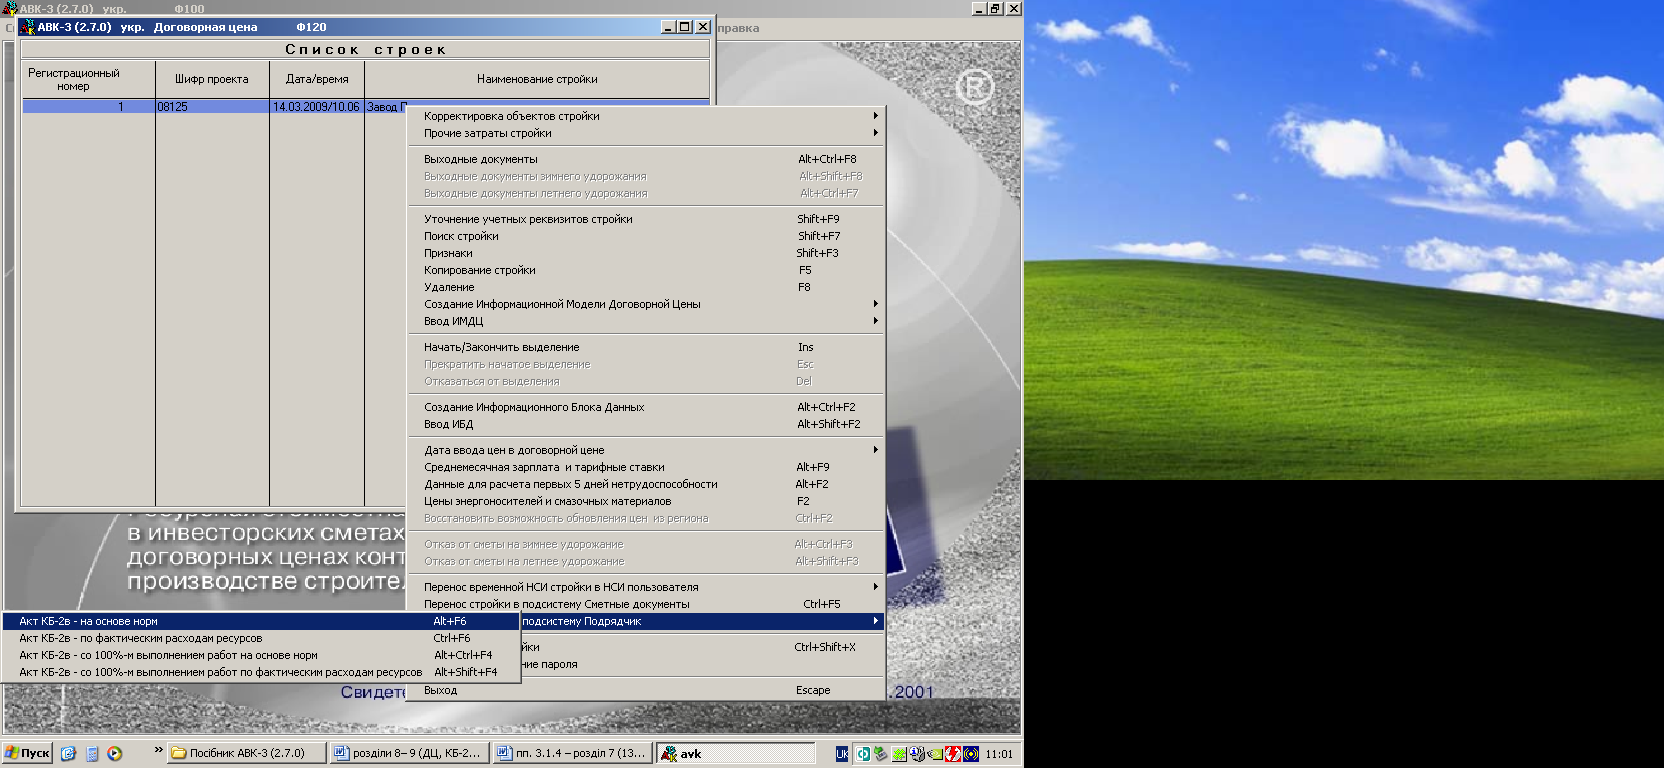Click the tray clock showing 11:01
Viewport: 1664px width, 768px height.
tap(999, 754)
